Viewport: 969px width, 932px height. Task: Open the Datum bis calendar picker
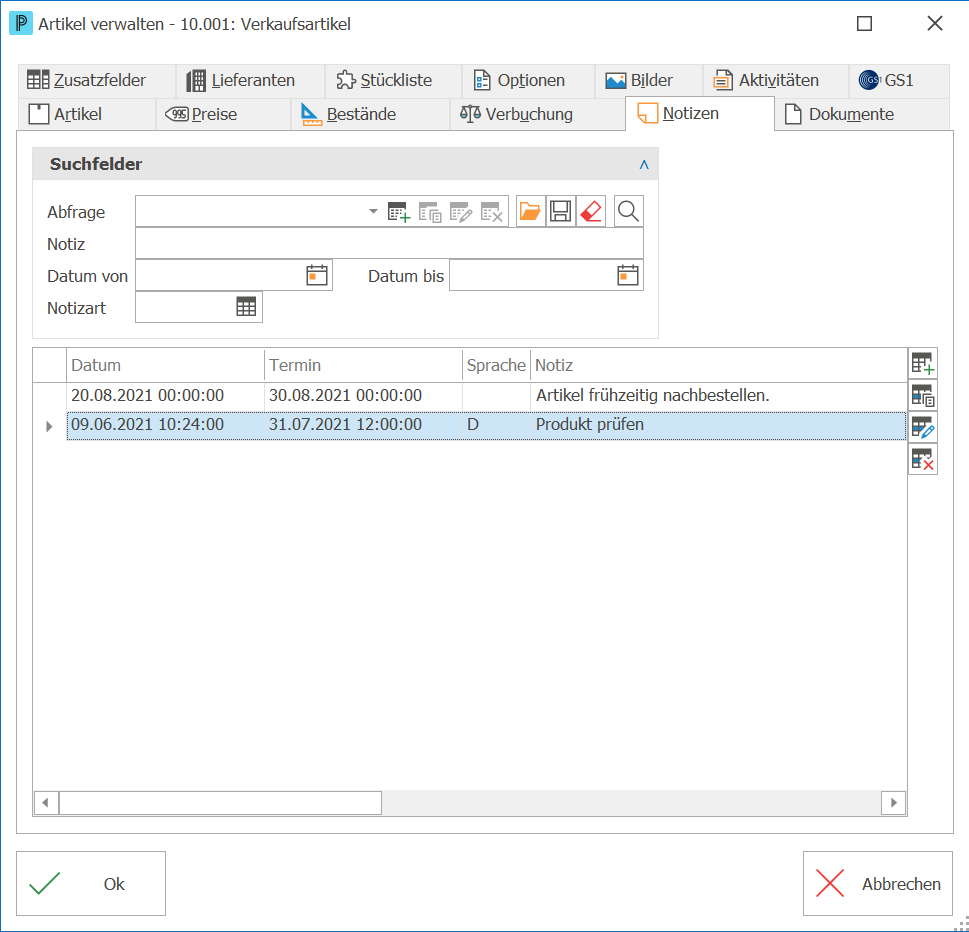pyautogui.click(x=628, y=275)
